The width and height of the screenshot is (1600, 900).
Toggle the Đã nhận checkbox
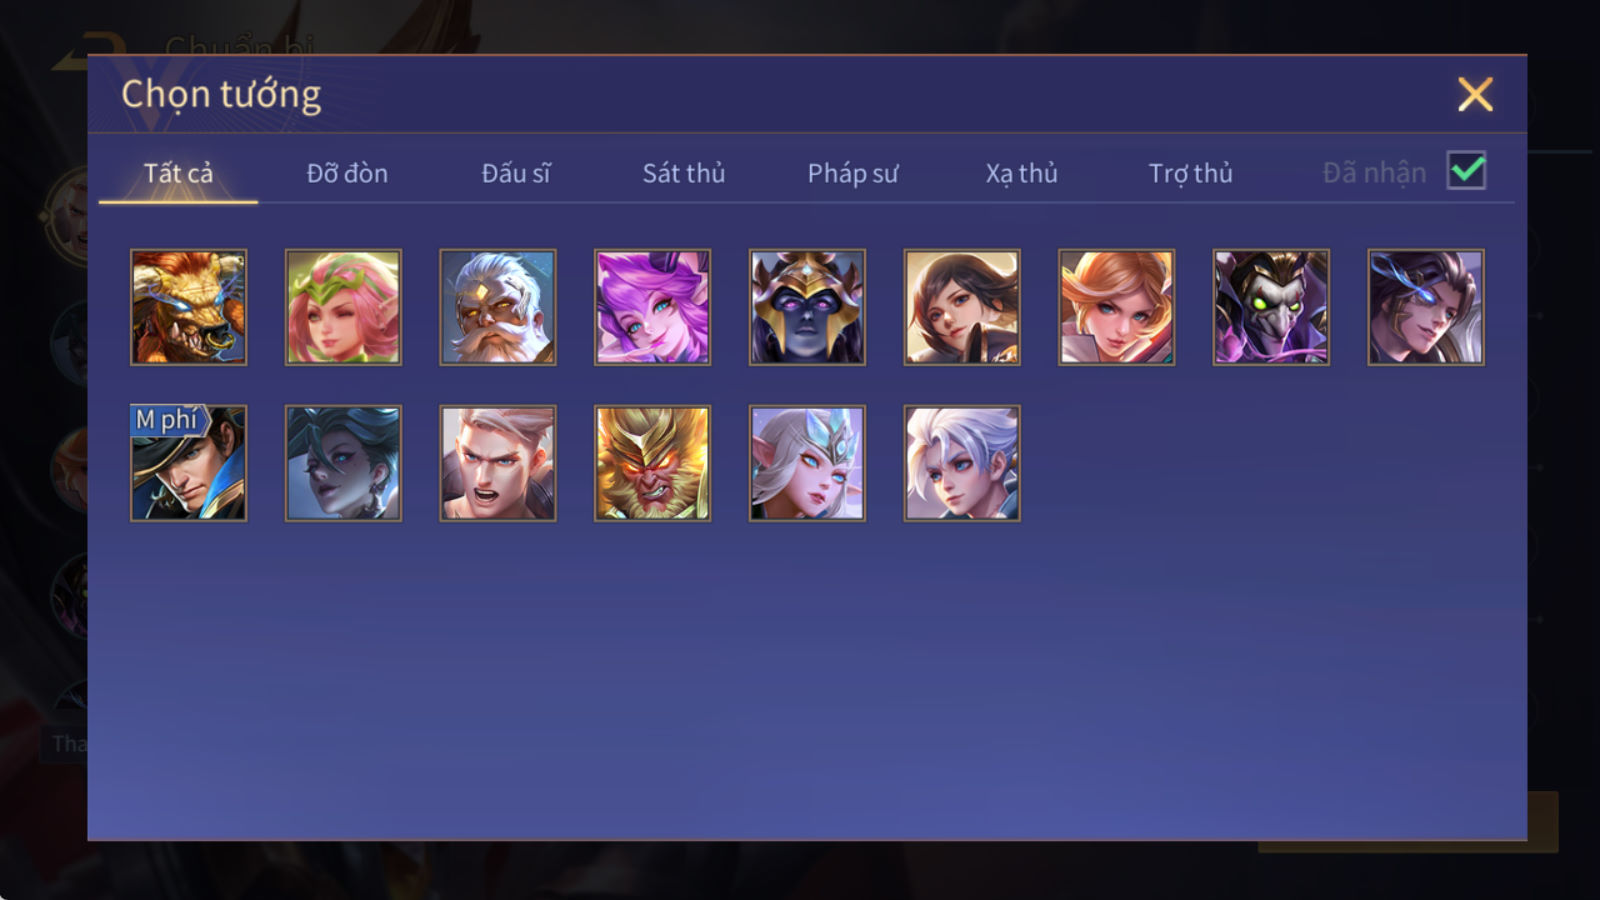(x=1466, y=171)
